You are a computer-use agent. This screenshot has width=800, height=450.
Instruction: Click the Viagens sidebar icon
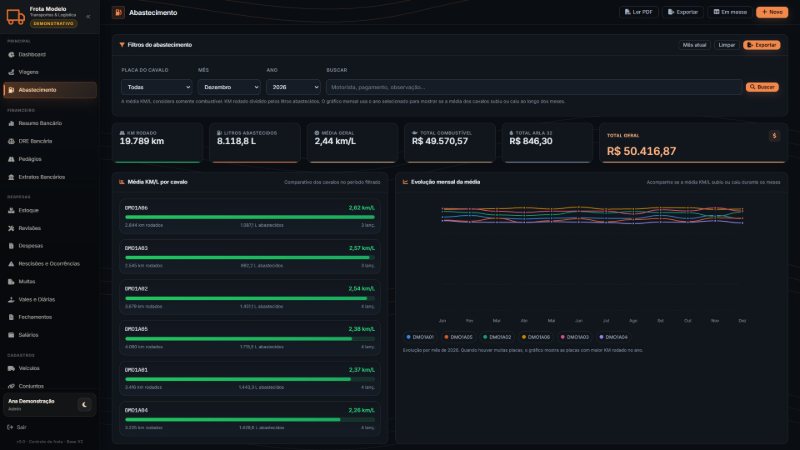11,72
